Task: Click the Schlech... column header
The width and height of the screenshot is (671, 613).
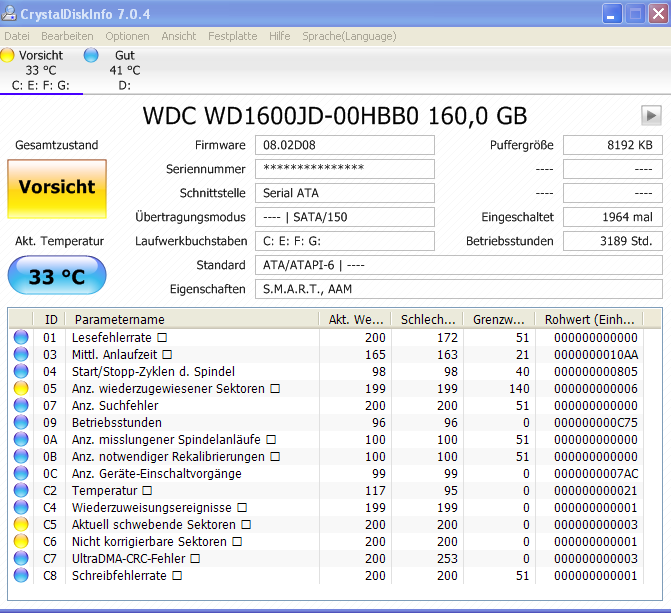Action: (428, 319)
